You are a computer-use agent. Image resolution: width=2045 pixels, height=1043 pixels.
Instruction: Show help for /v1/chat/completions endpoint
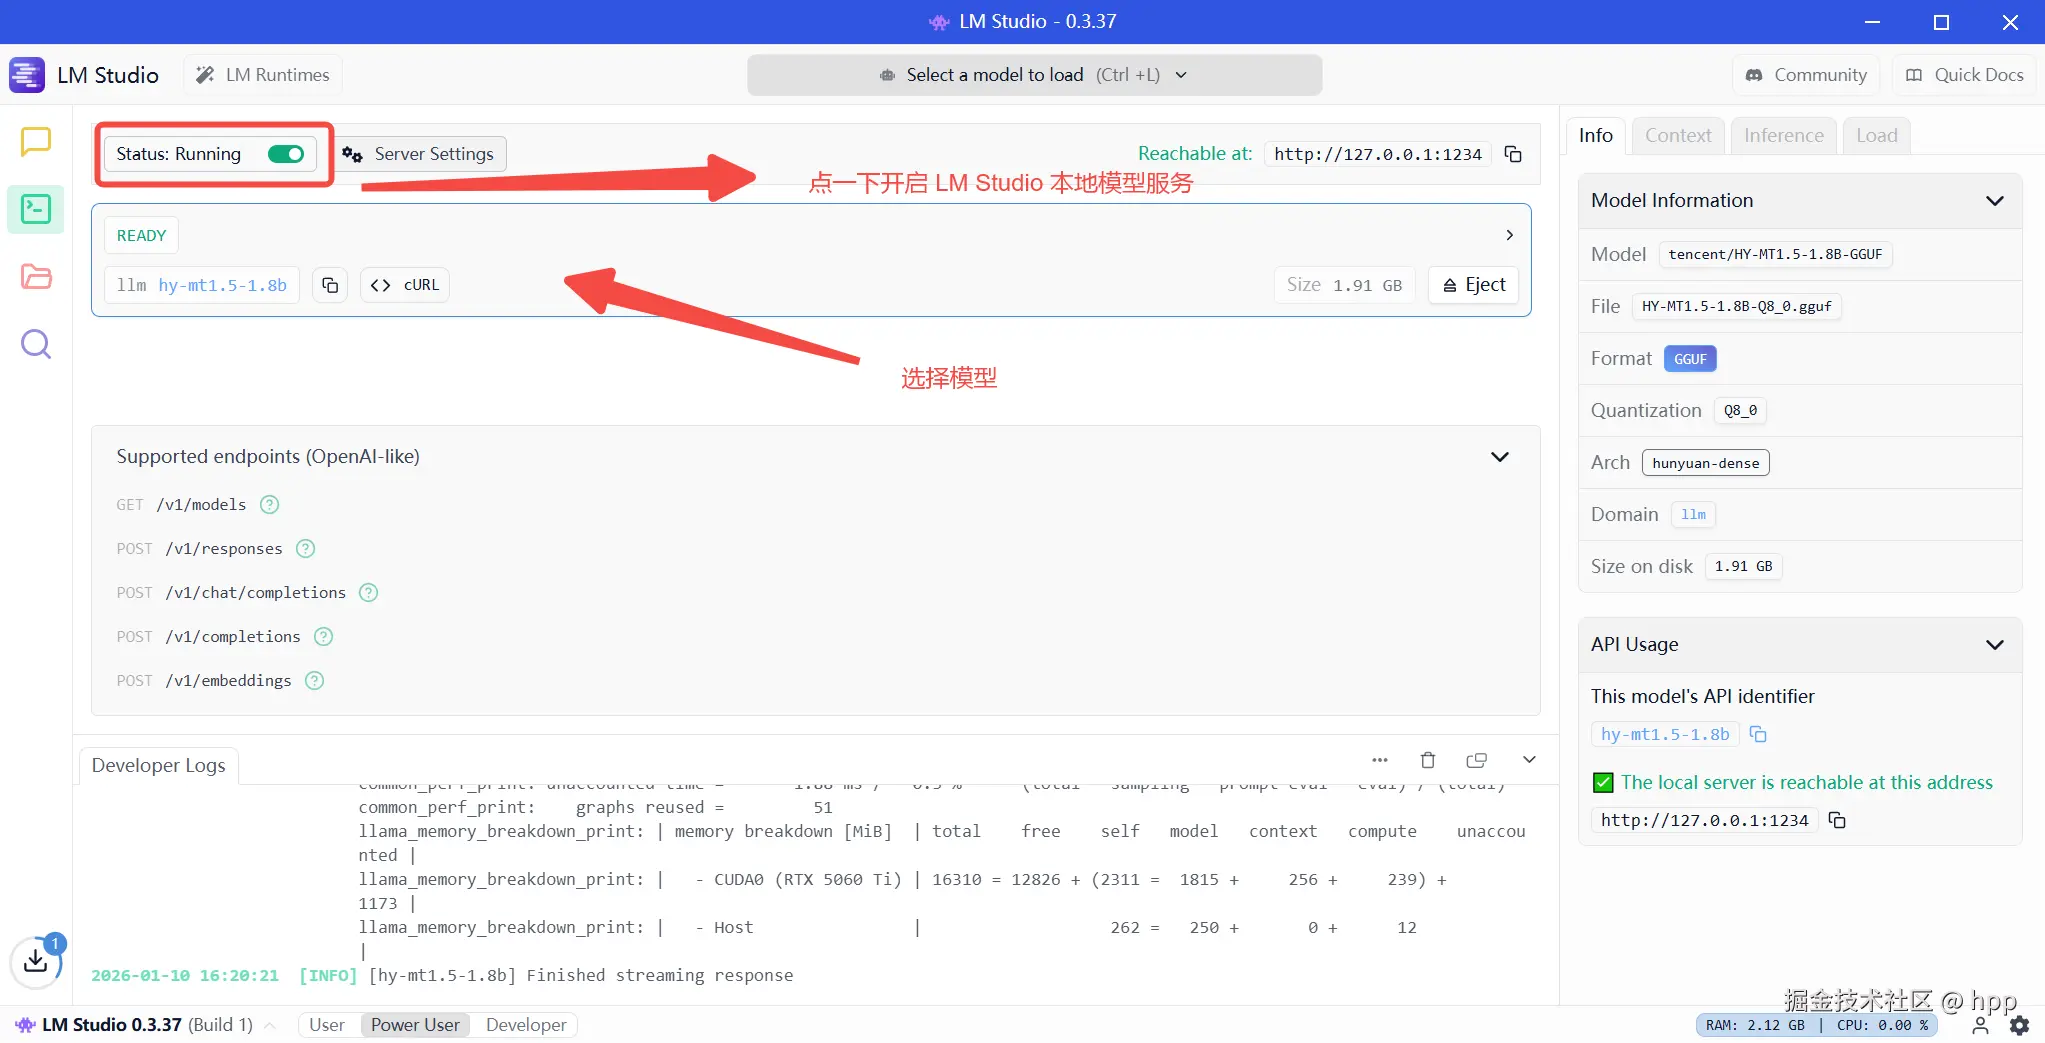point(368,593)
